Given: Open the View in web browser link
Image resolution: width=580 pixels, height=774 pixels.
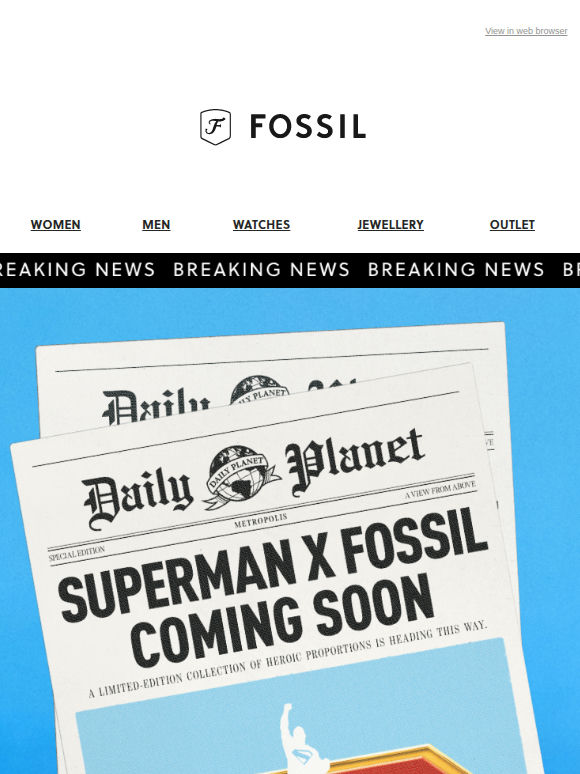Looking at the screenshot, I should tap(526, 31).
